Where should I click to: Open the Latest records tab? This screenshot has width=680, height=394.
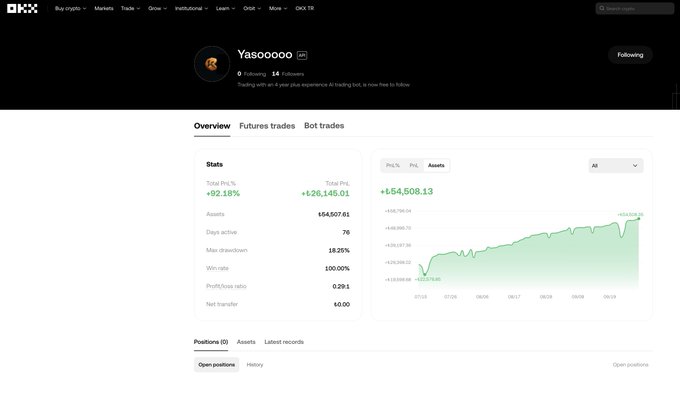[284, 342]
